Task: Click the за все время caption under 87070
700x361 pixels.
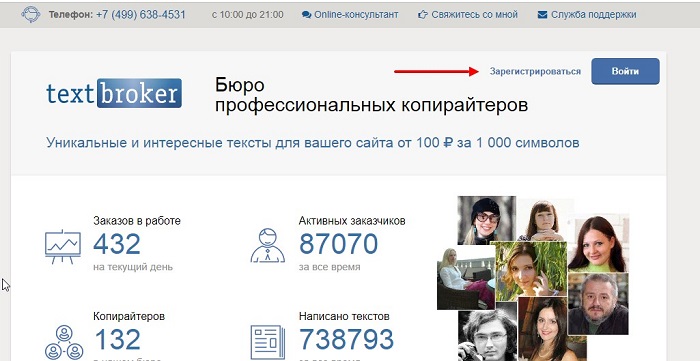Action: (x=329, y=267)
